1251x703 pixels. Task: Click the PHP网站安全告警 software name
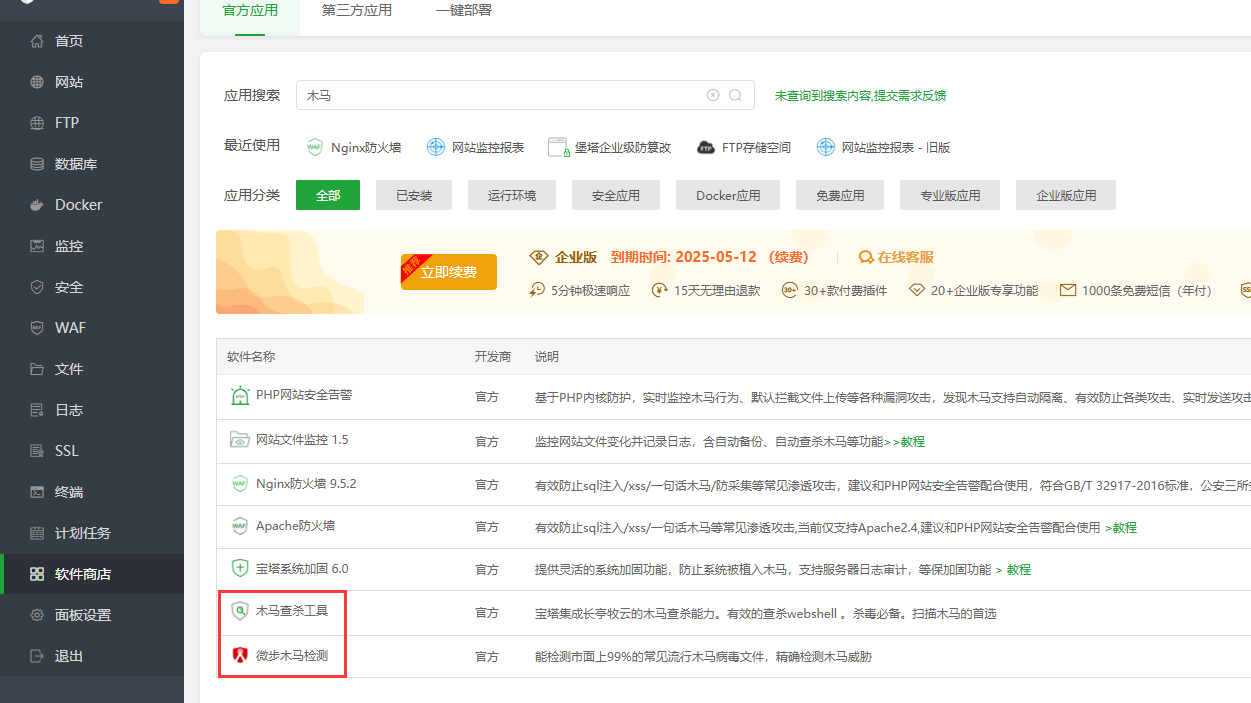[x=304, y=395]
